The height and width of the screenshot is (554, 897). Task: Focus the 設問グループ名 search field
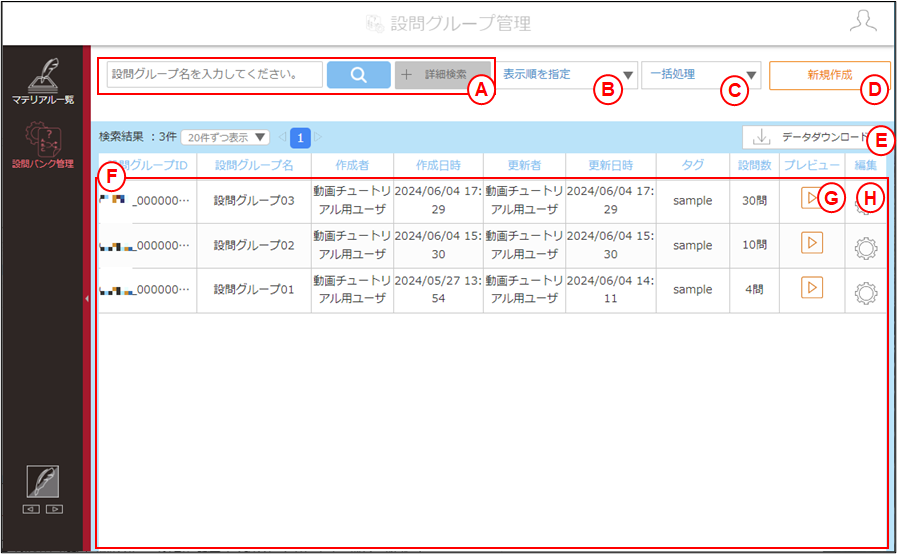click(215, 74)
